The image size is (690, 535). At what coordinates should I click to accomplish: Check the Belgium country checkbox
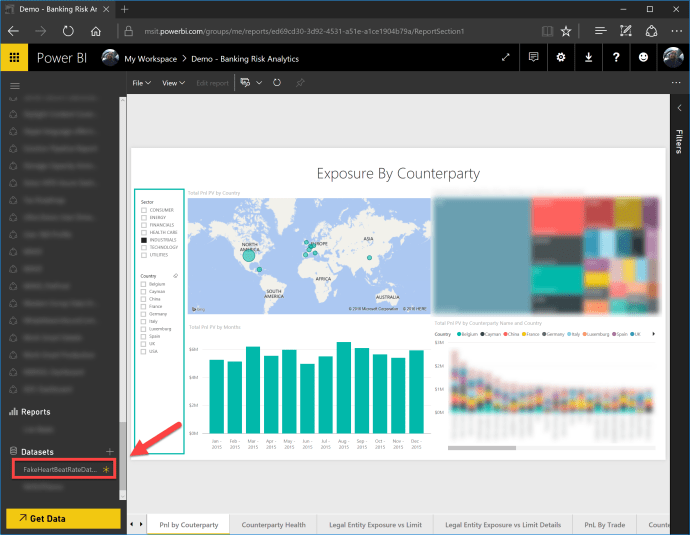coord(143,284)
